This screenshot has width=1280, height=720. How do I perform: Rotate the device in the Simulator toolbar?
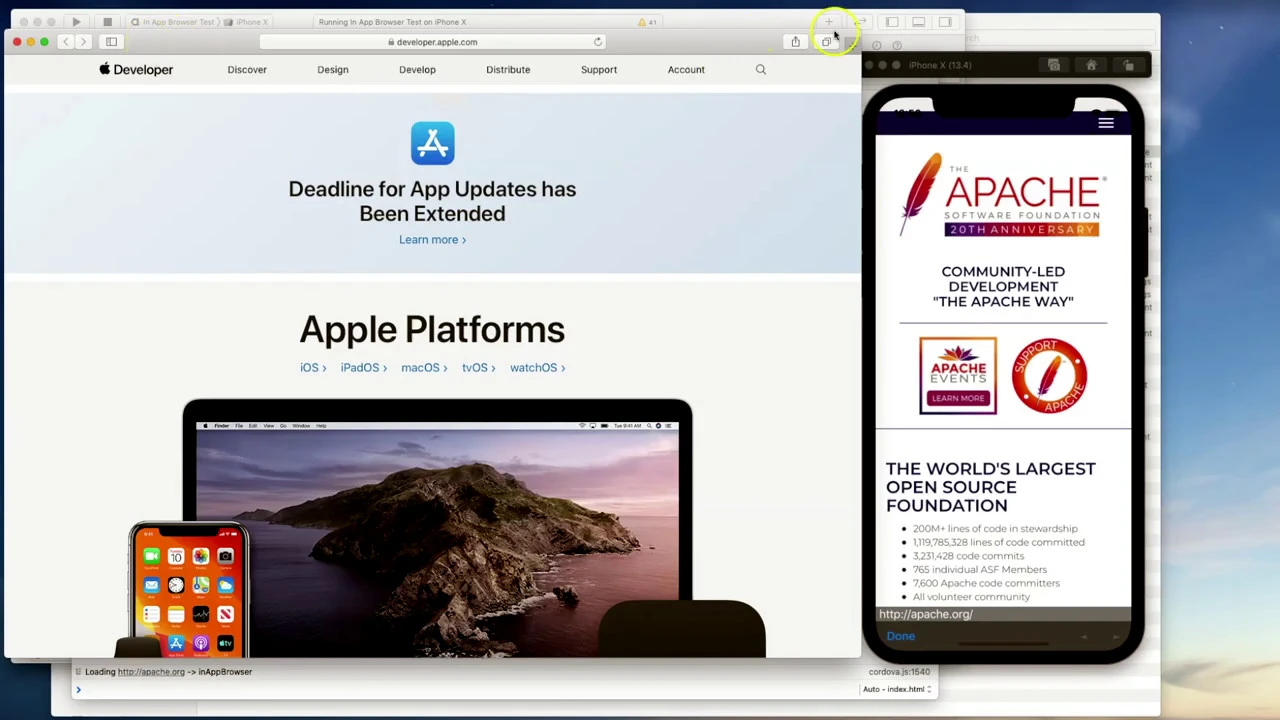point(1128,66)
